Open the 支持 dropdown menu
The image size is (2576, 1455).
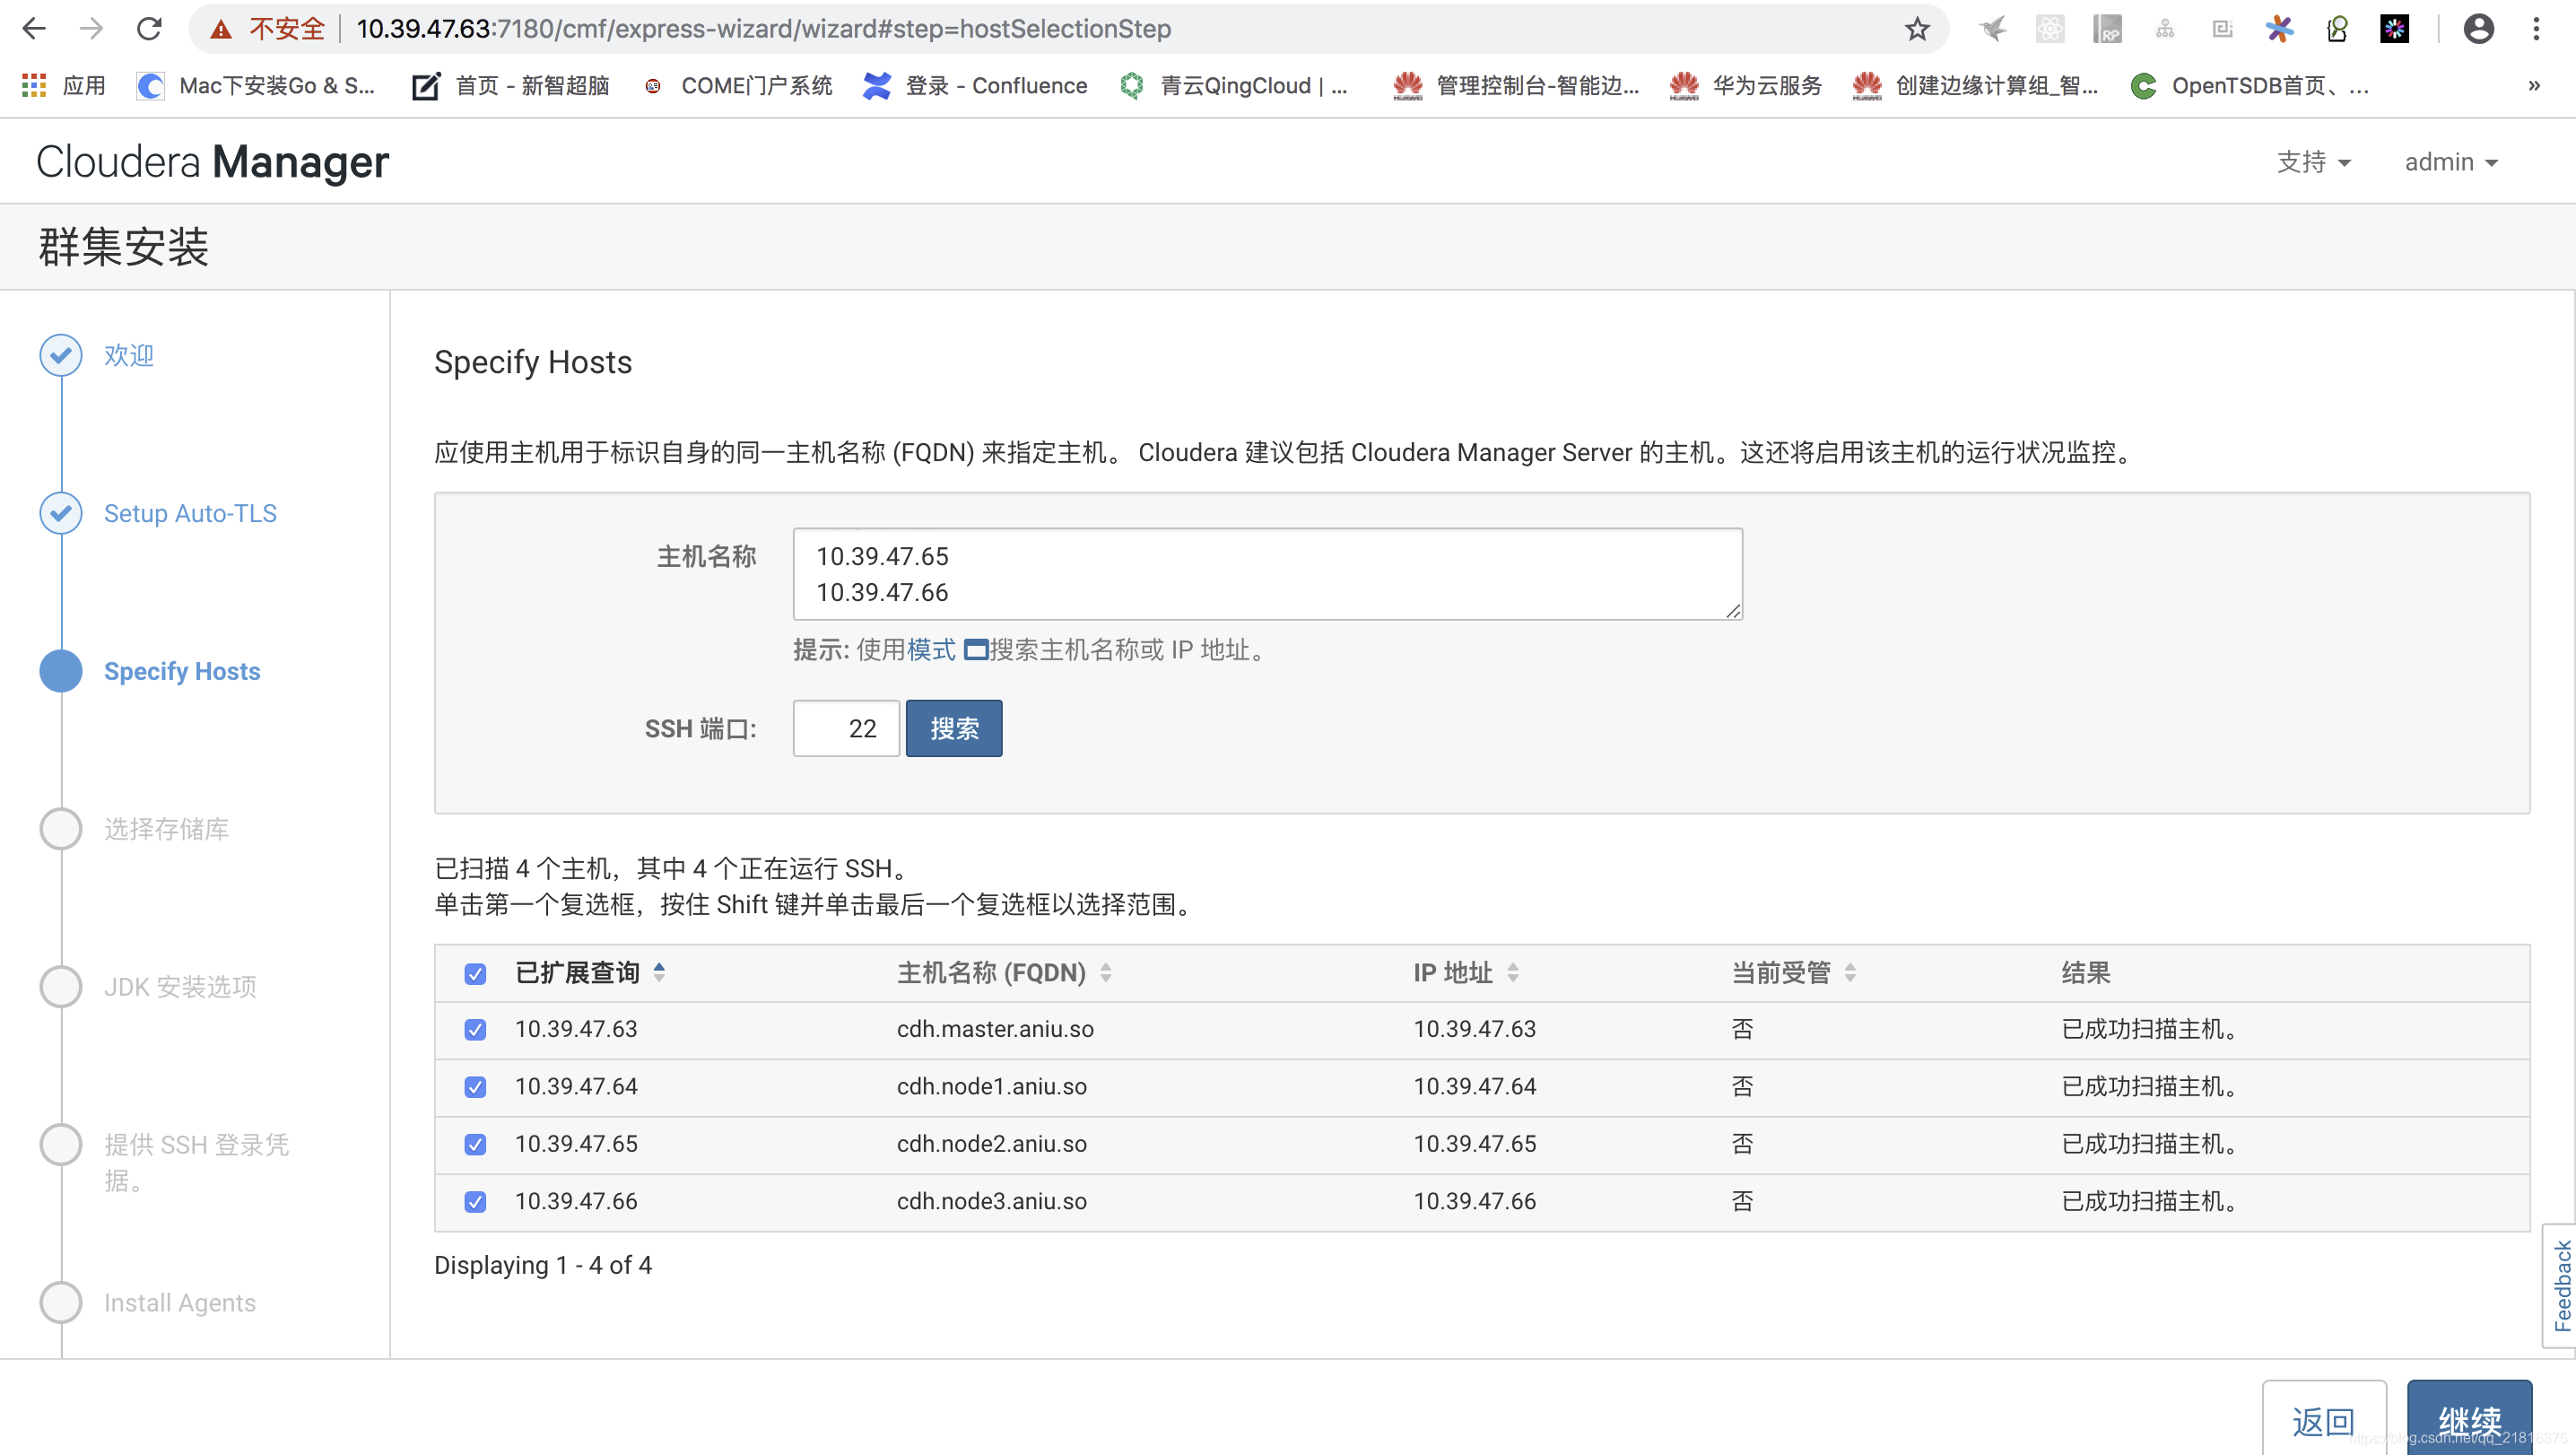(2313, 162)
